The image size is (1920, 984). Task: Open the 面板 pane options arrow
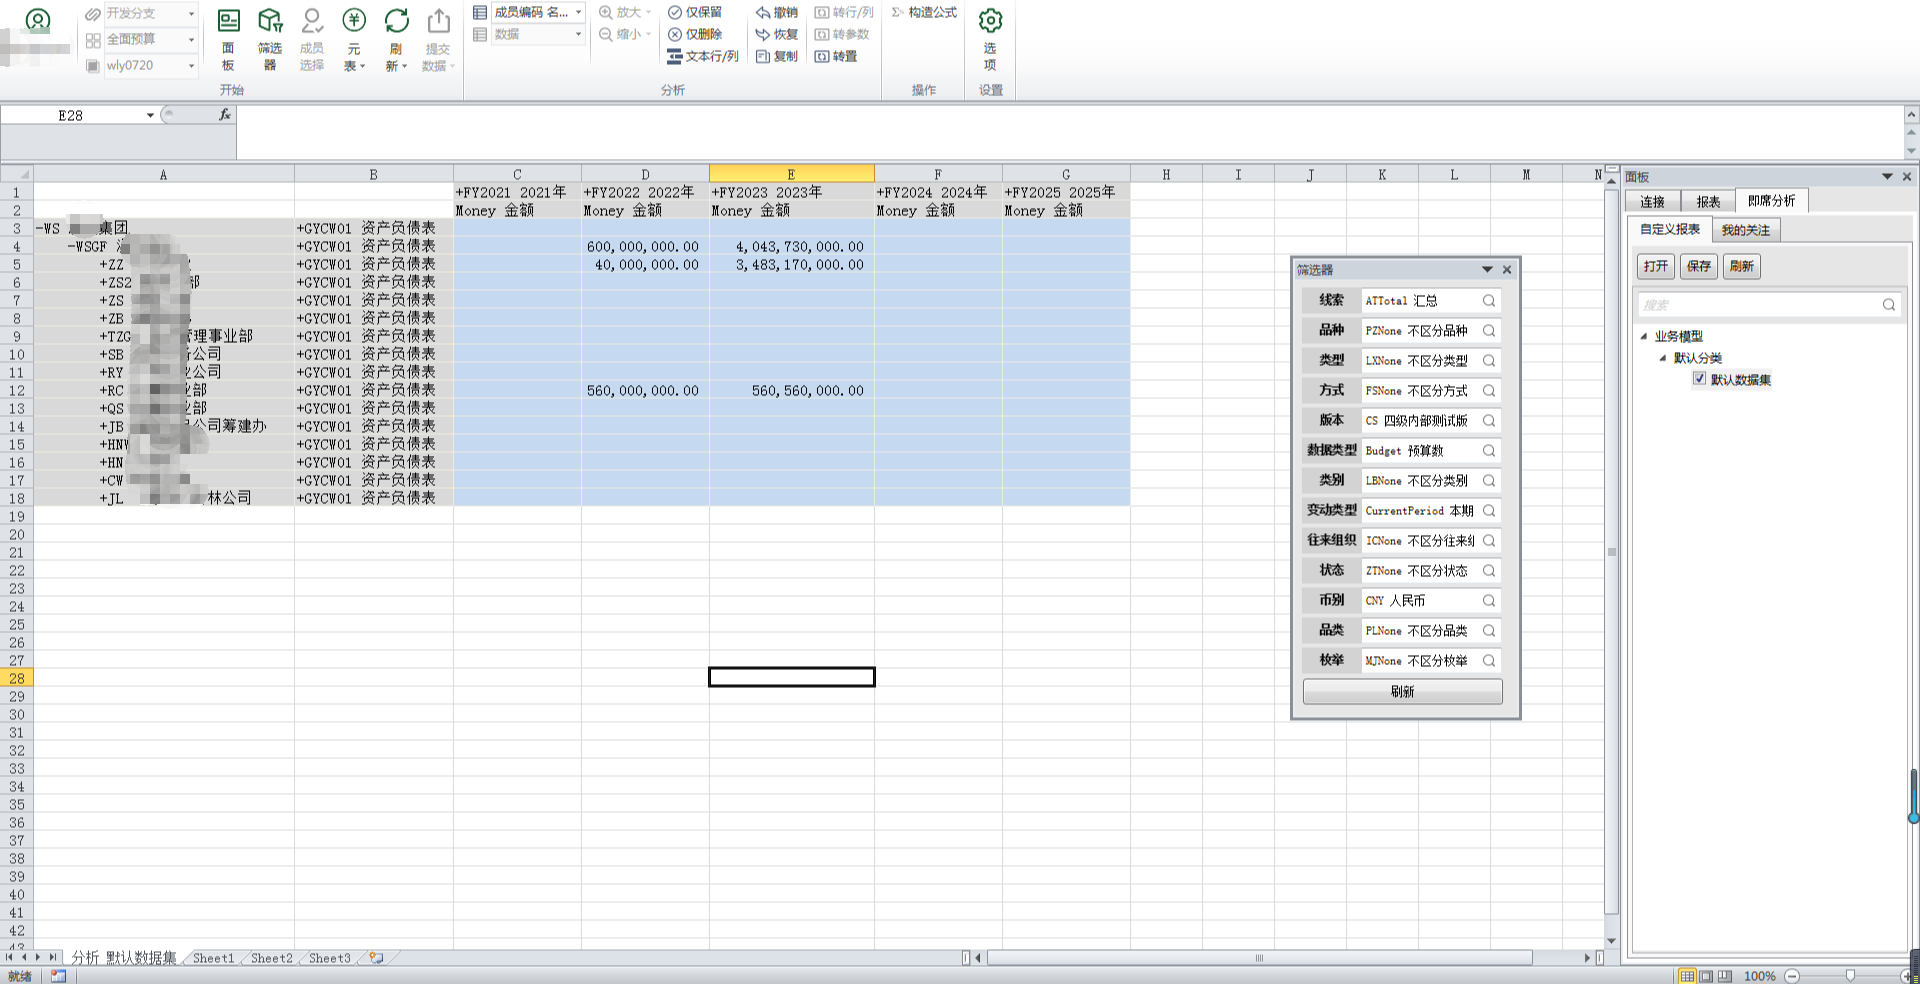[x=1887, y=176]
